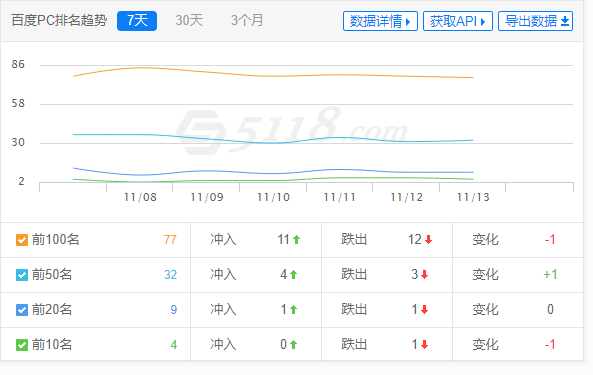Expand 数据详情 arrow button
Screen dimensions: 593x375
click(380, 21)
